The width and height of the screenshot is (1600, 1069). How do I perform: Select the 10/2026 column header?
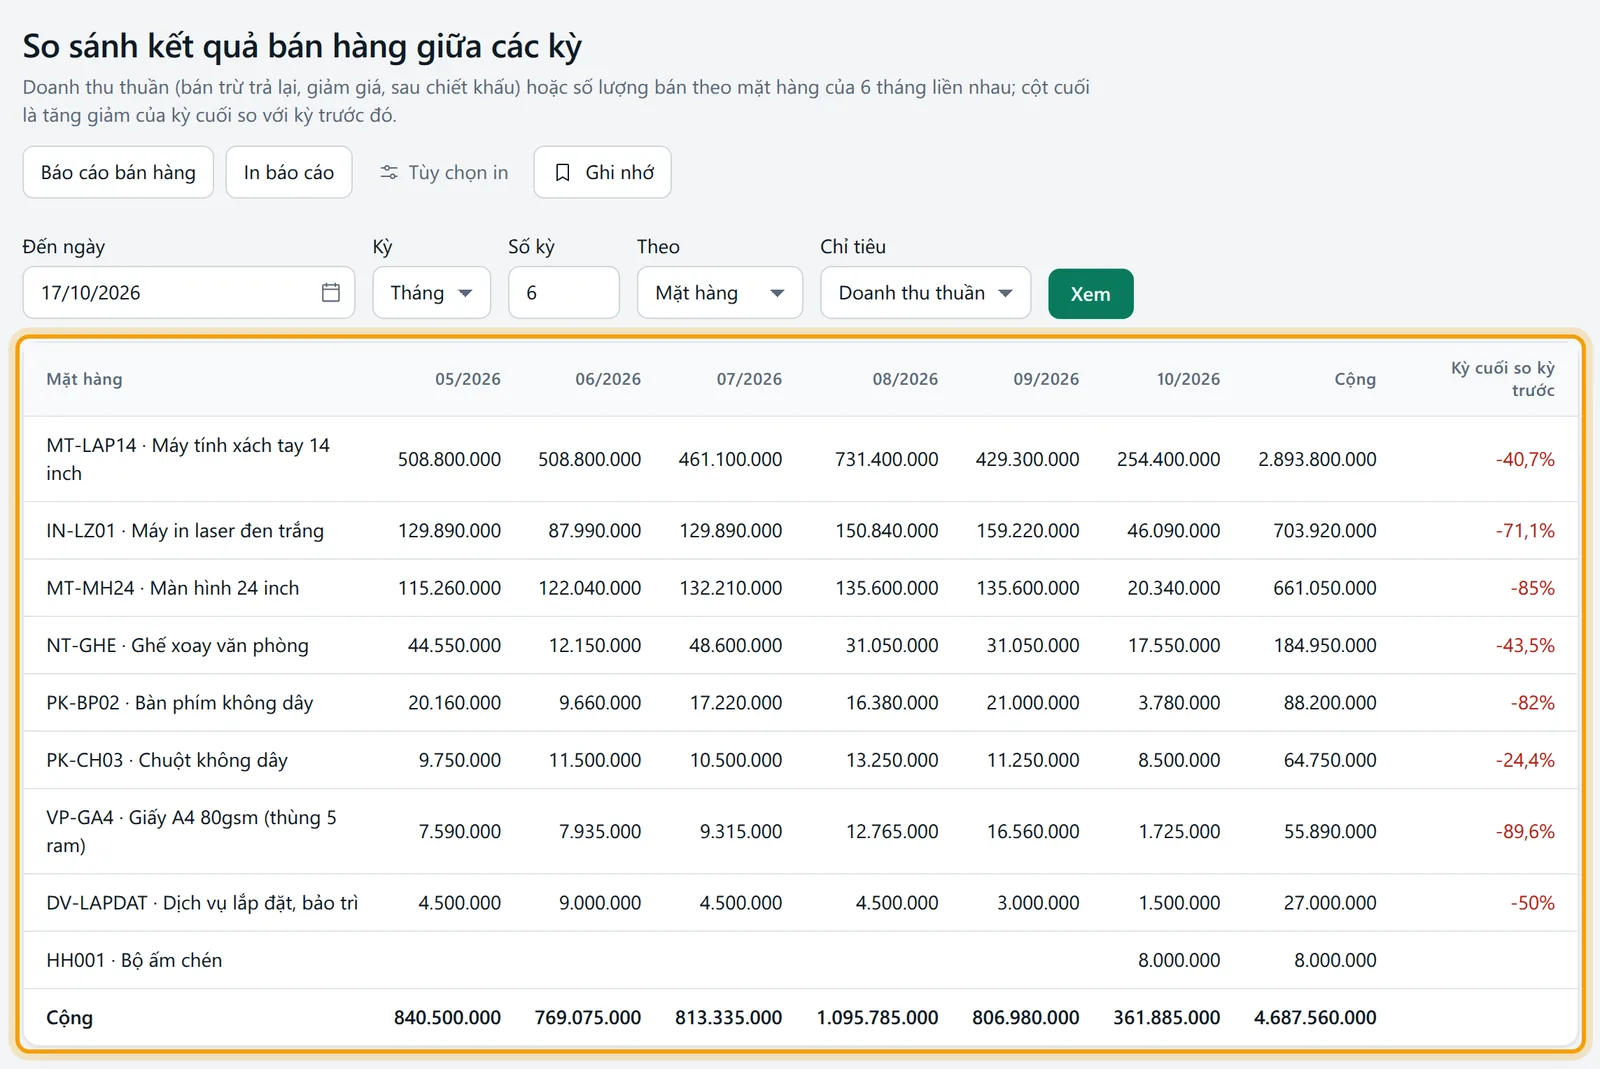(x=1188, y=379)
